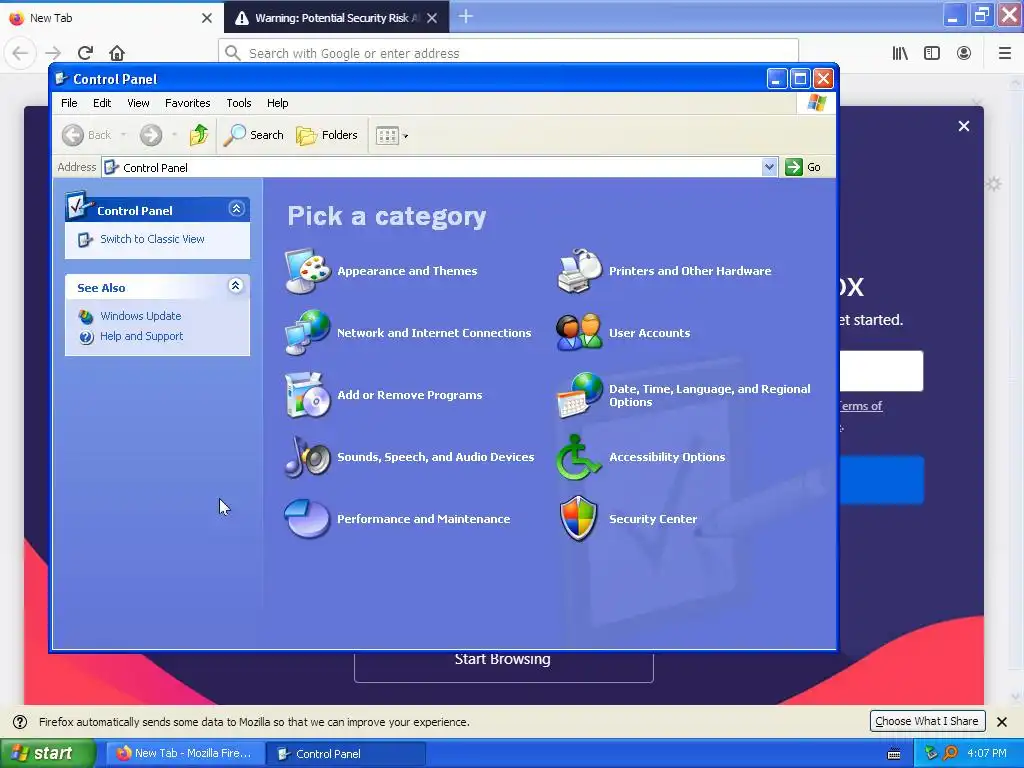Click the Windows Update link
Viewport: 1024px width, 768px height.
point(140,316)
